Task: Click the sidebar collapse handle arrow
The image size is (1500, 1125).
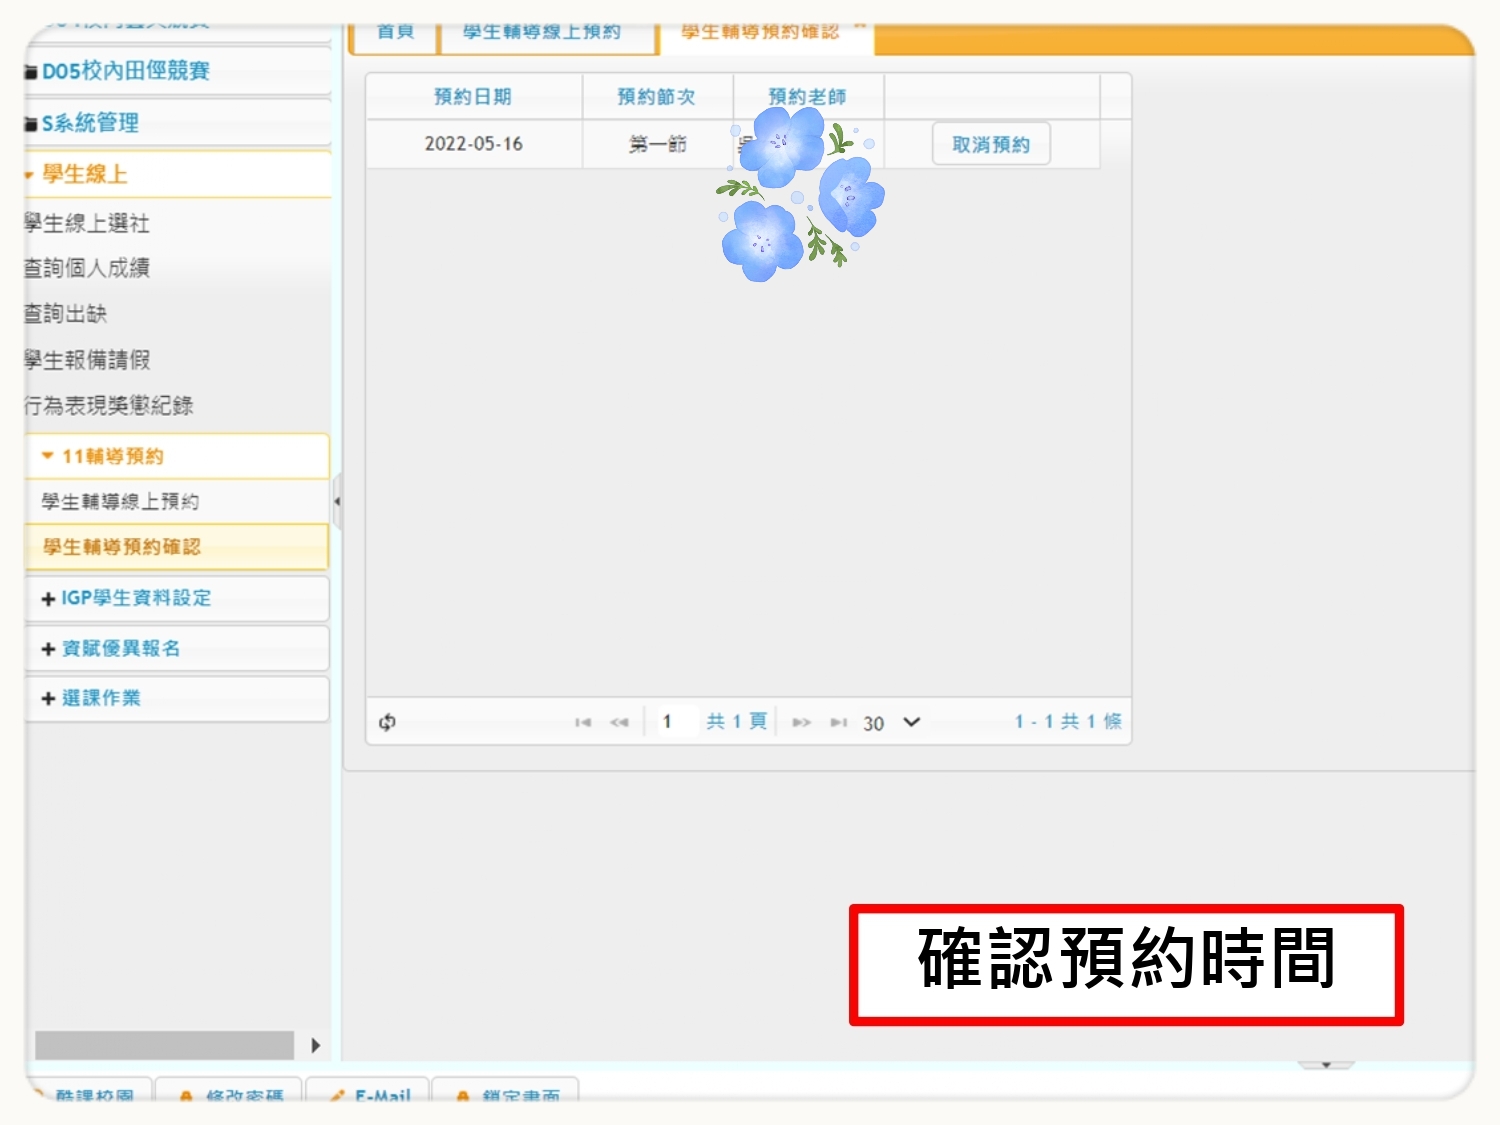Action: click(337, 501)
